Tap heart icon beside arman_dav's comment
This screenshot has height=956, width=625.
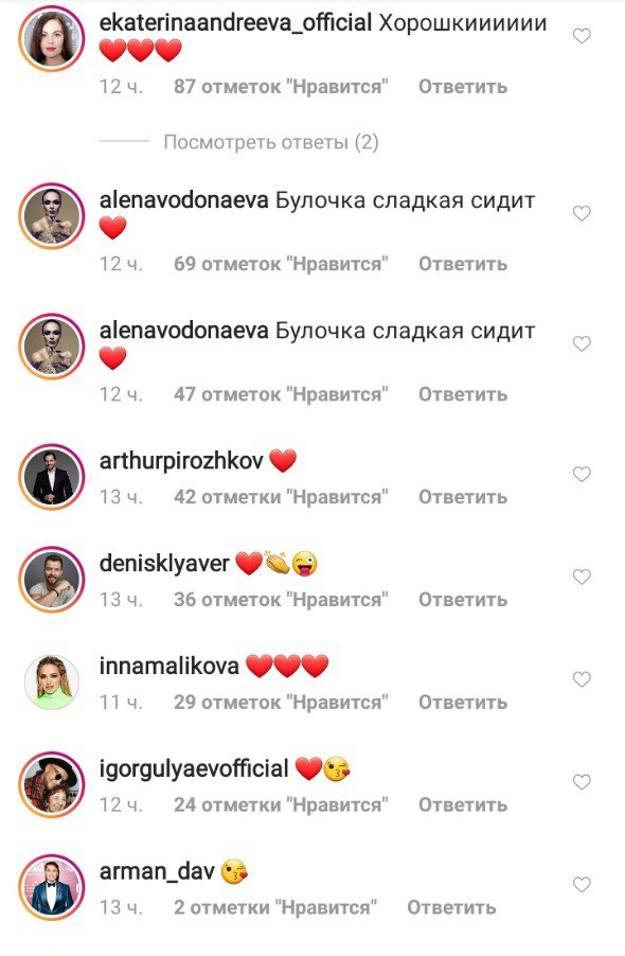(582, 884)
